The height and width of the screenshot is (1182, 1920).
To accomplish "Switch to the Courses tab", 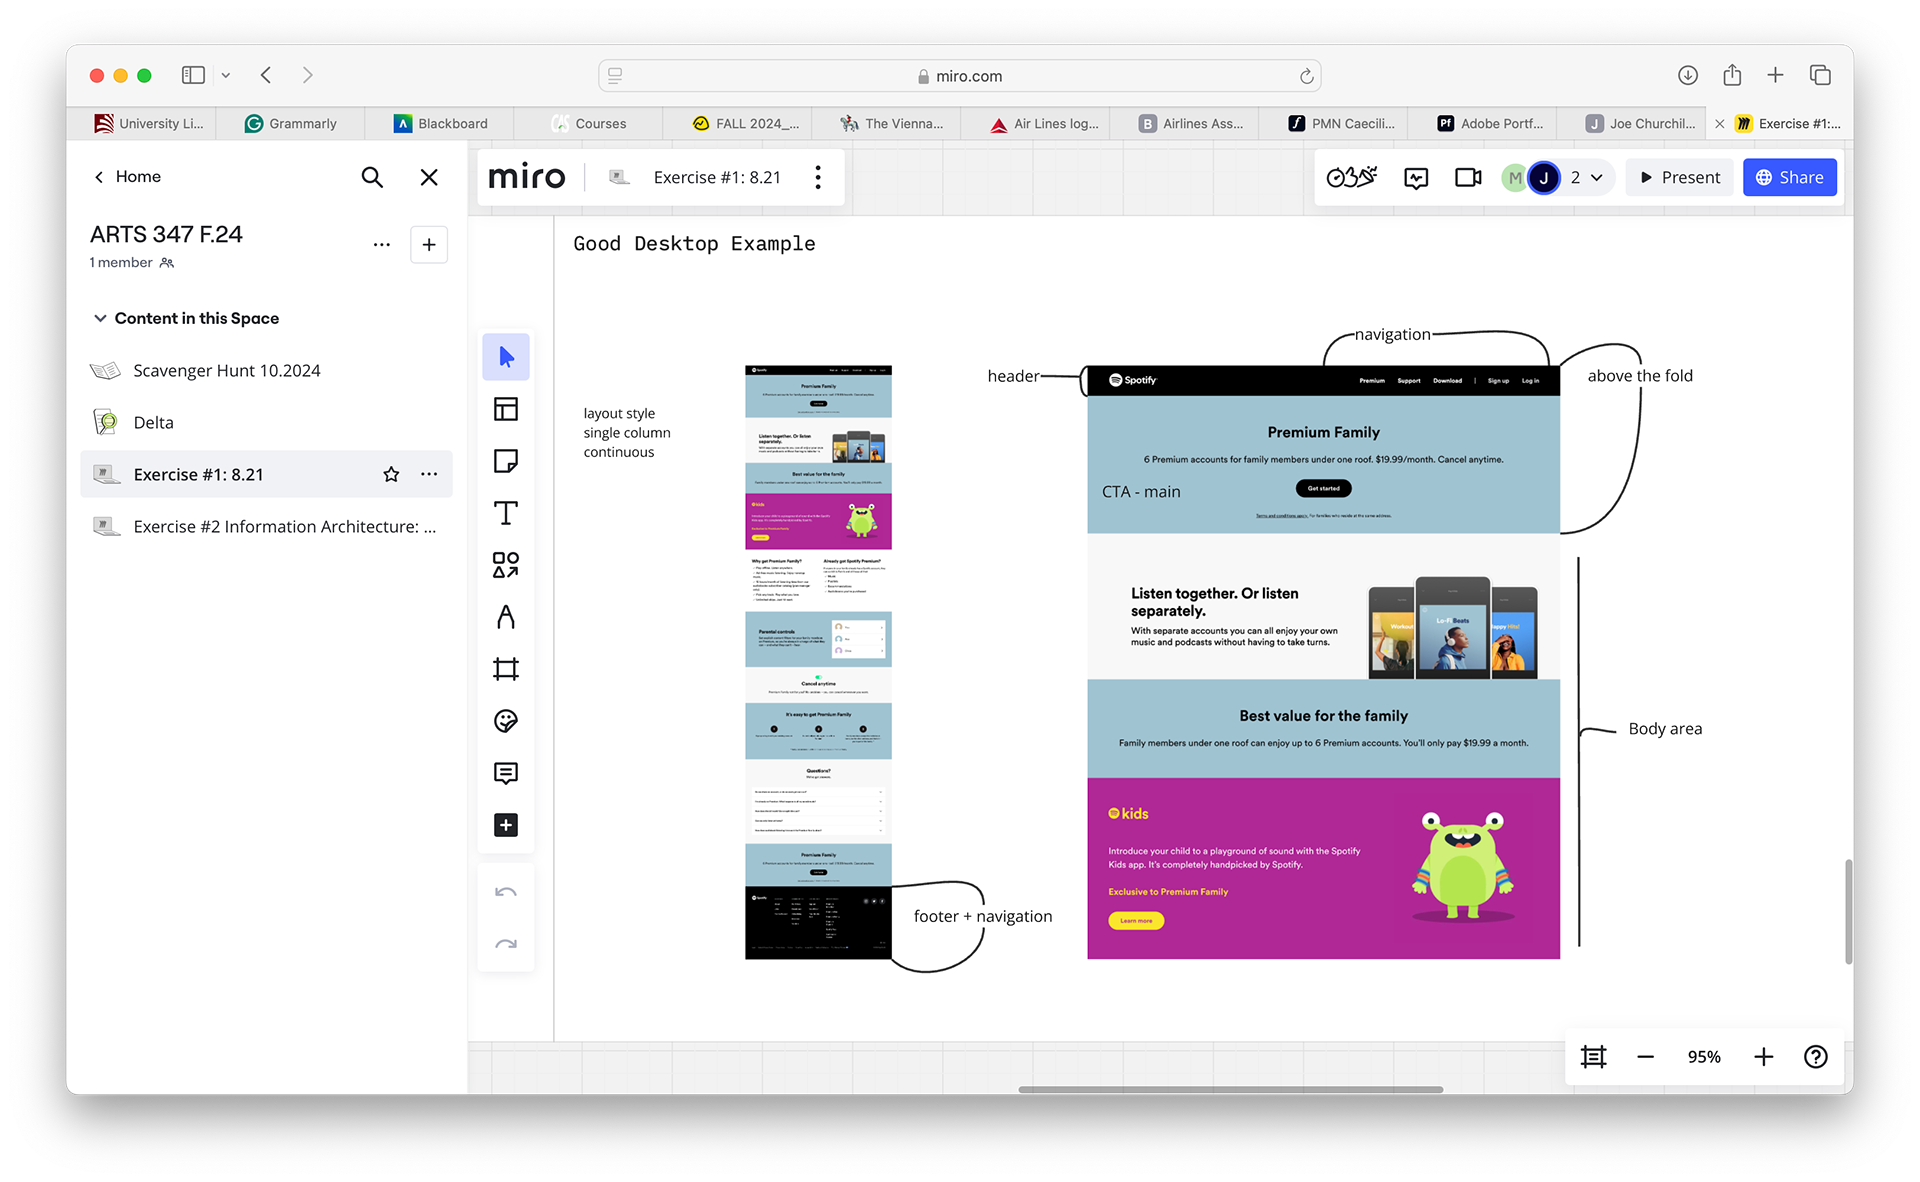I will 589,123.
